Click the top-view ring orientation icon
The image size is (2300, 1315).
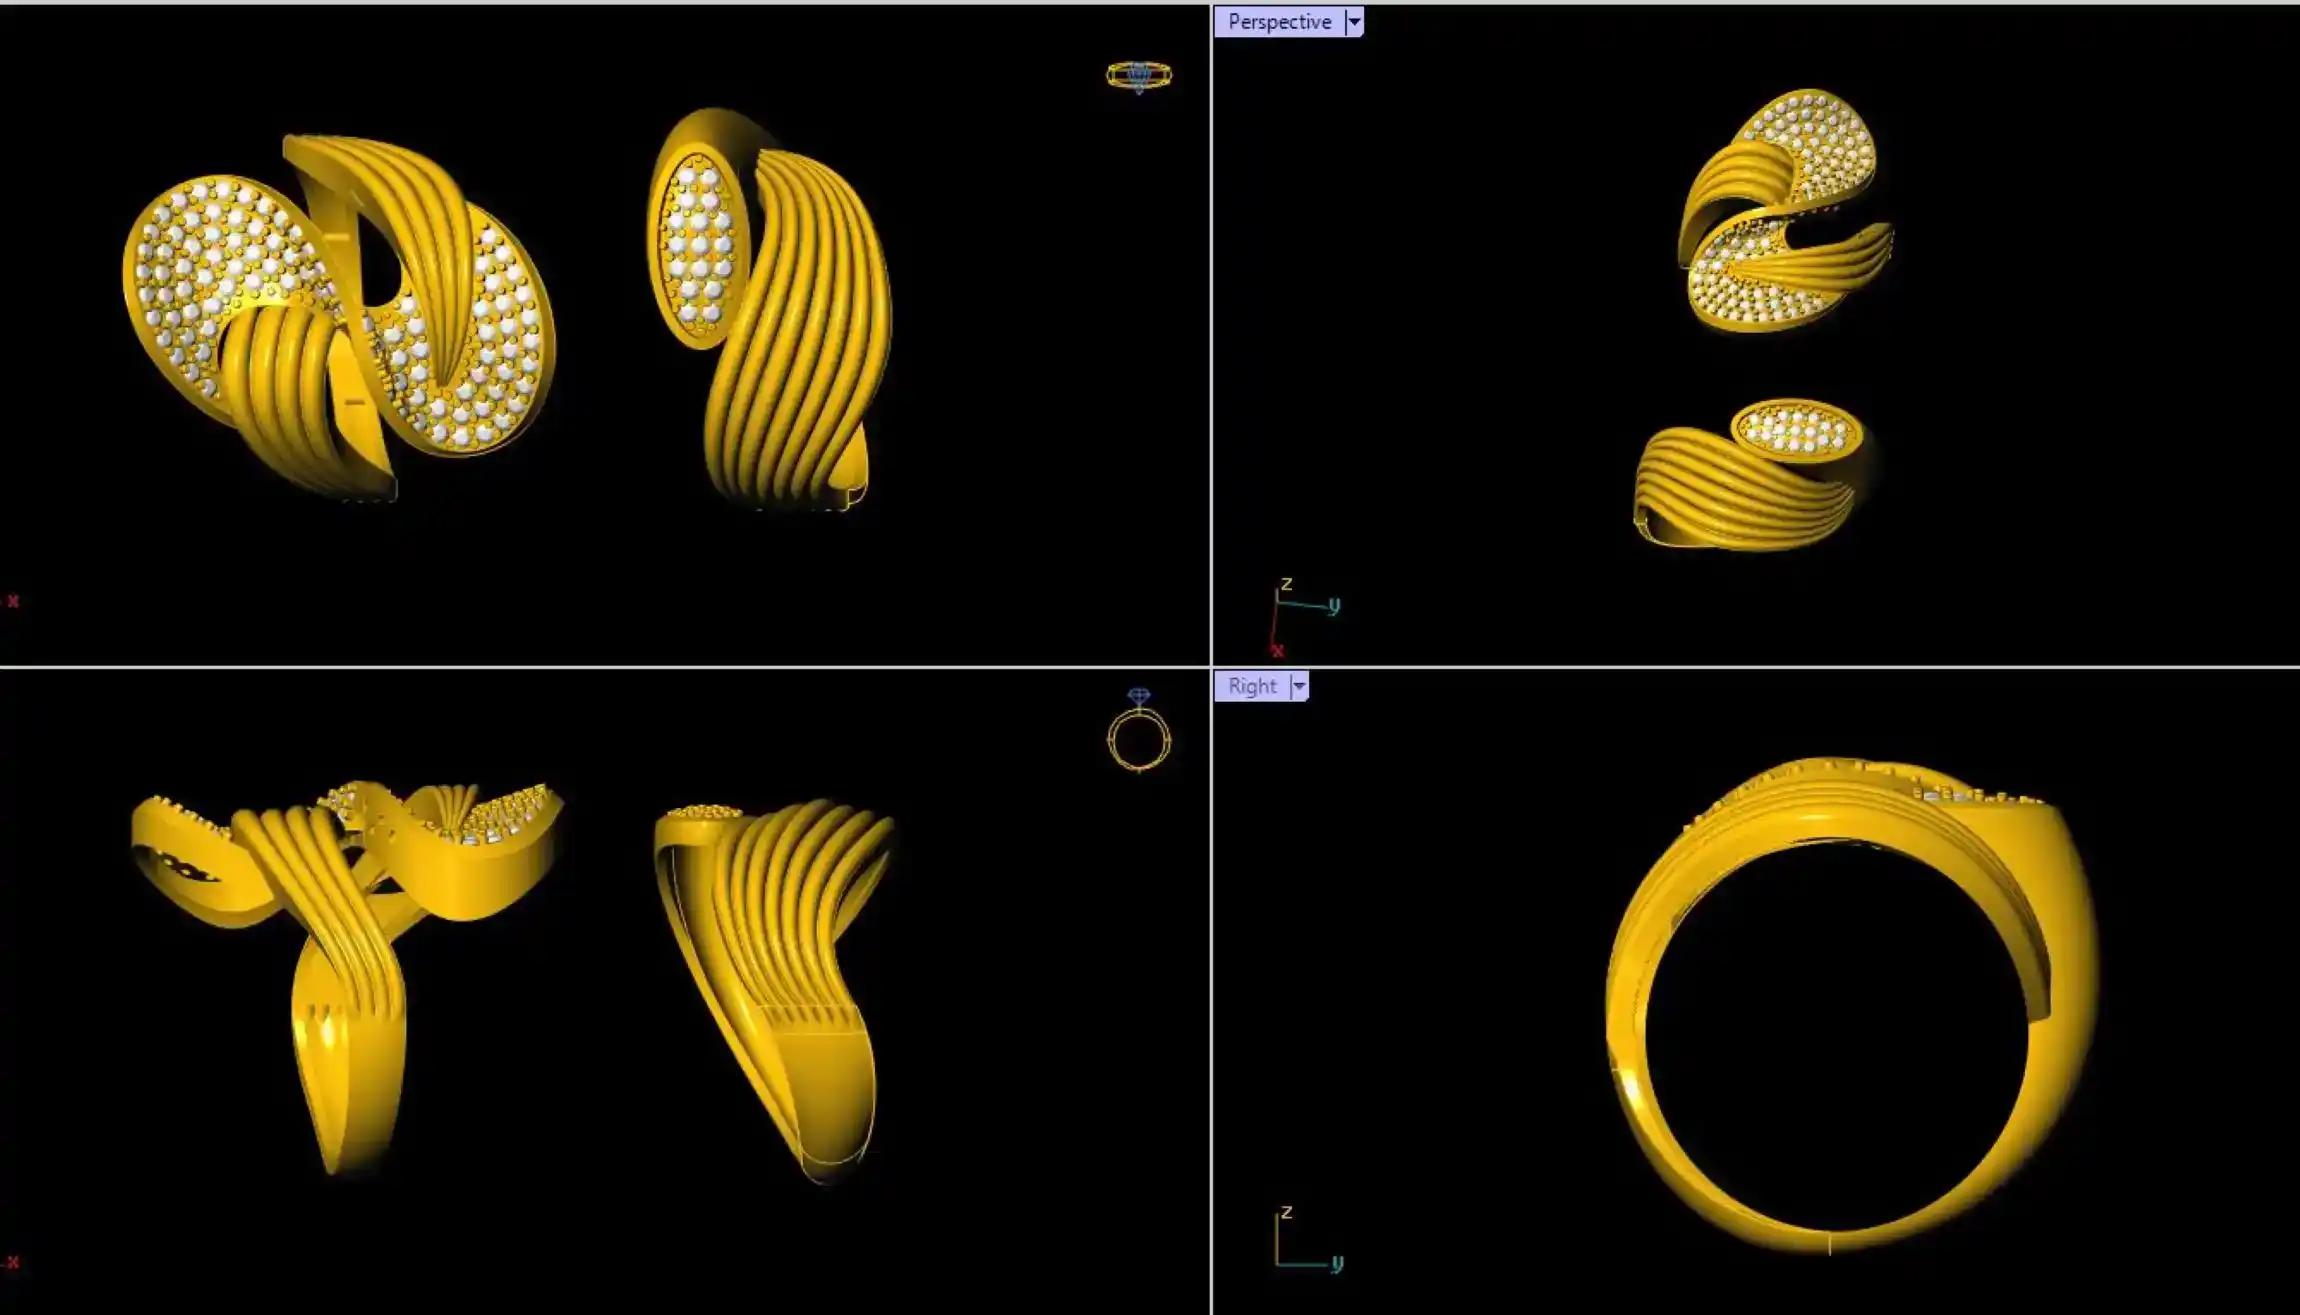coord(1138,76)
